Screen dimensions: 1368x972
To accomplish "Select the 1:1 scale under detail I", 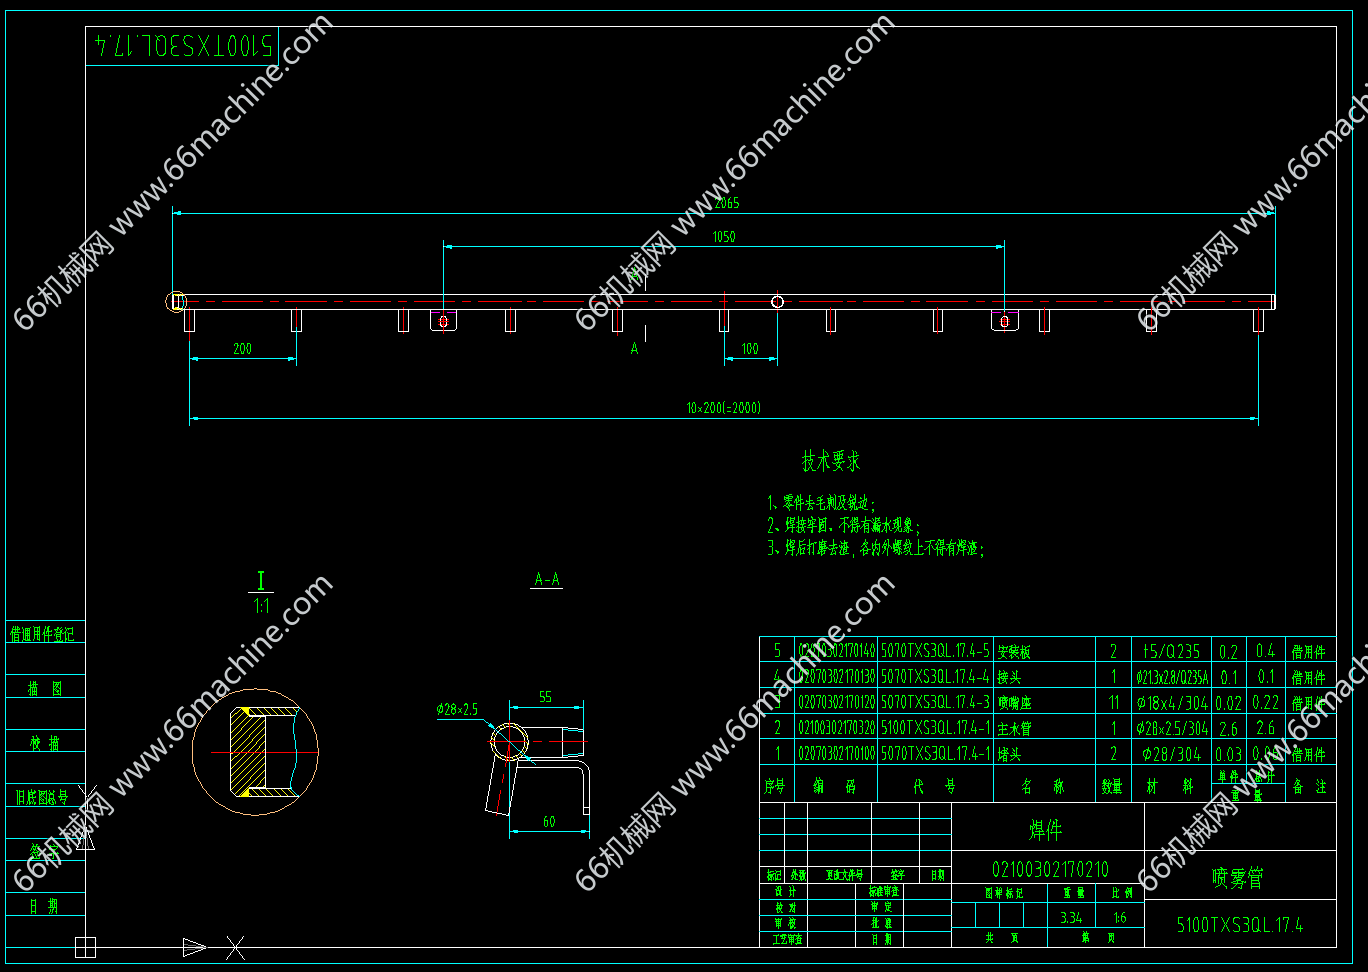I will point(262,606).
